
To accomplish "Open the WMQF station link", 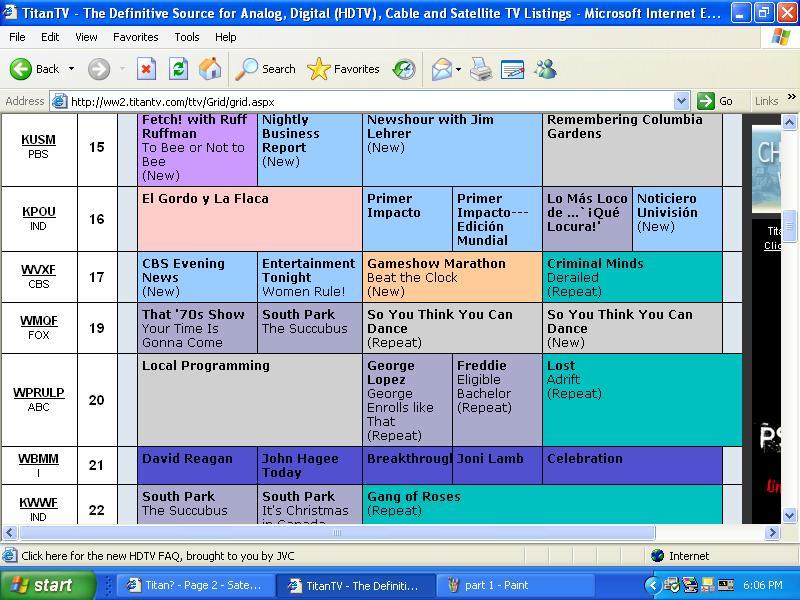I will click(x=39, y=320).
